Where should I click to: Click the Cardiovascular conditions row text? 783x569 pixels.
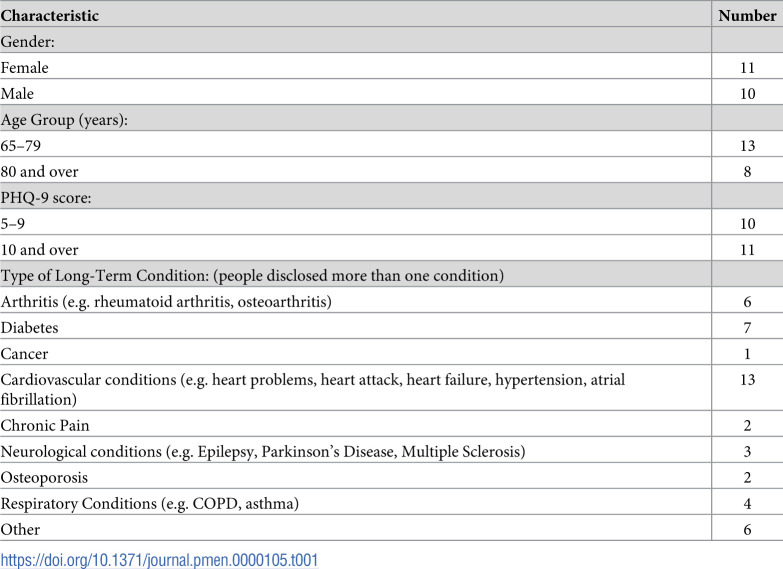(x=313, y=389)
